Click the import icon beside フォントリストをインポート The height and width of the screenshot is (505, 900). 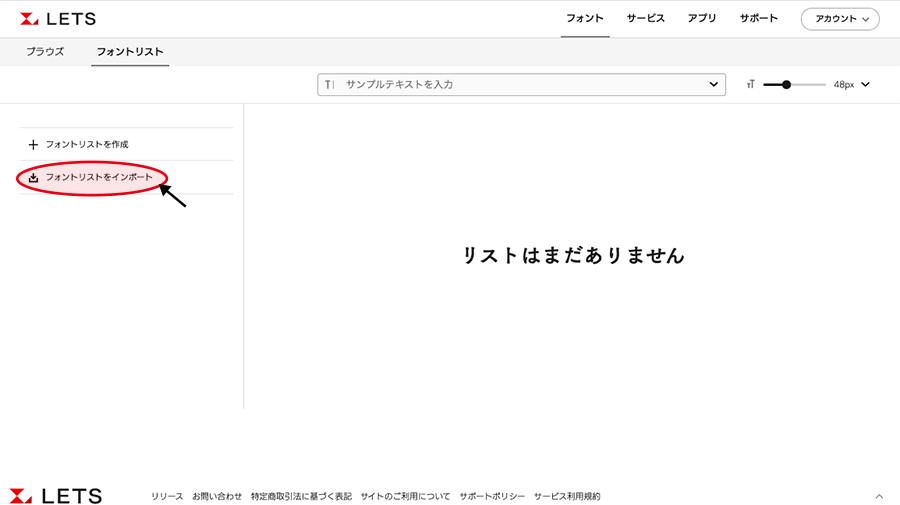(33, 178)
